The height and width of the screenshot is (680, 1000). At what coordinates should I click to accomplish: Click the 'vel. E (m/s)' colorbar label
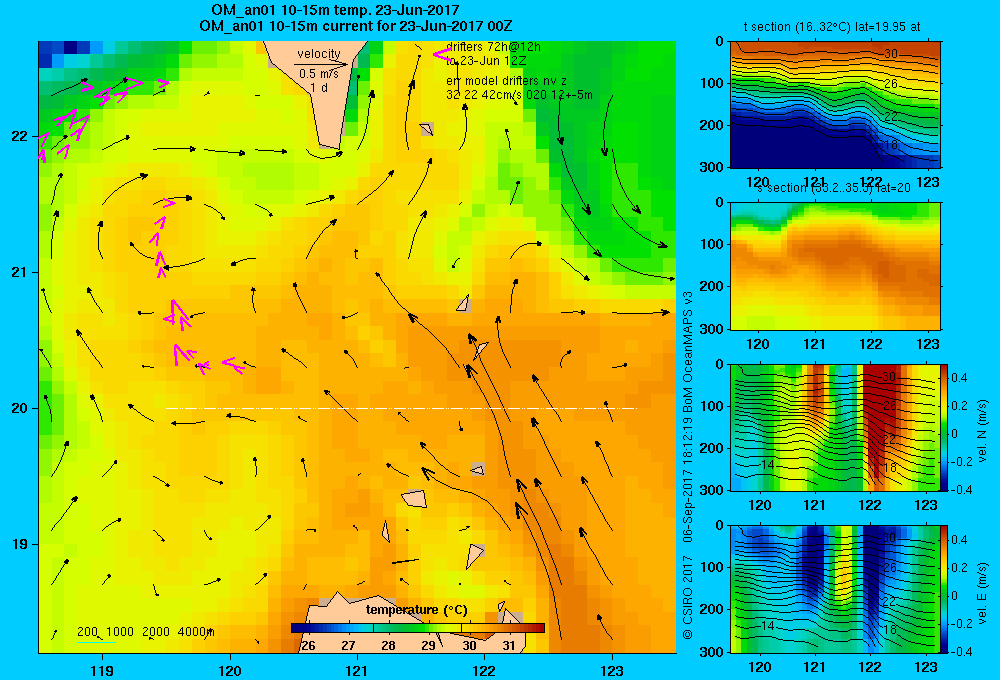tap(982, 593)
